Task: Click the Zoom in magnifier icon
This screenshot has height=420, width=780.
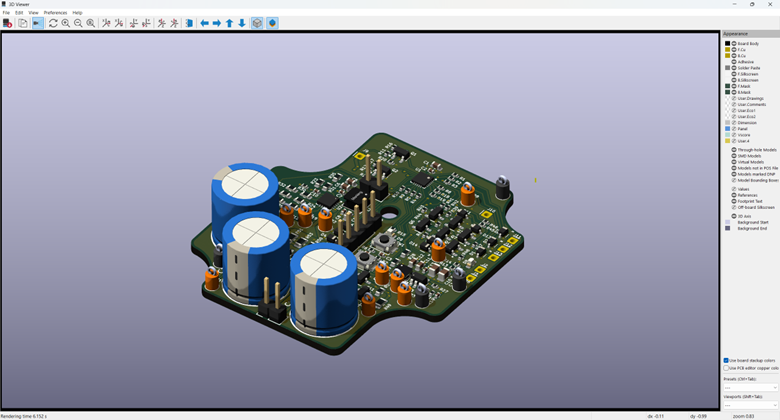Action: click(66, 23)
